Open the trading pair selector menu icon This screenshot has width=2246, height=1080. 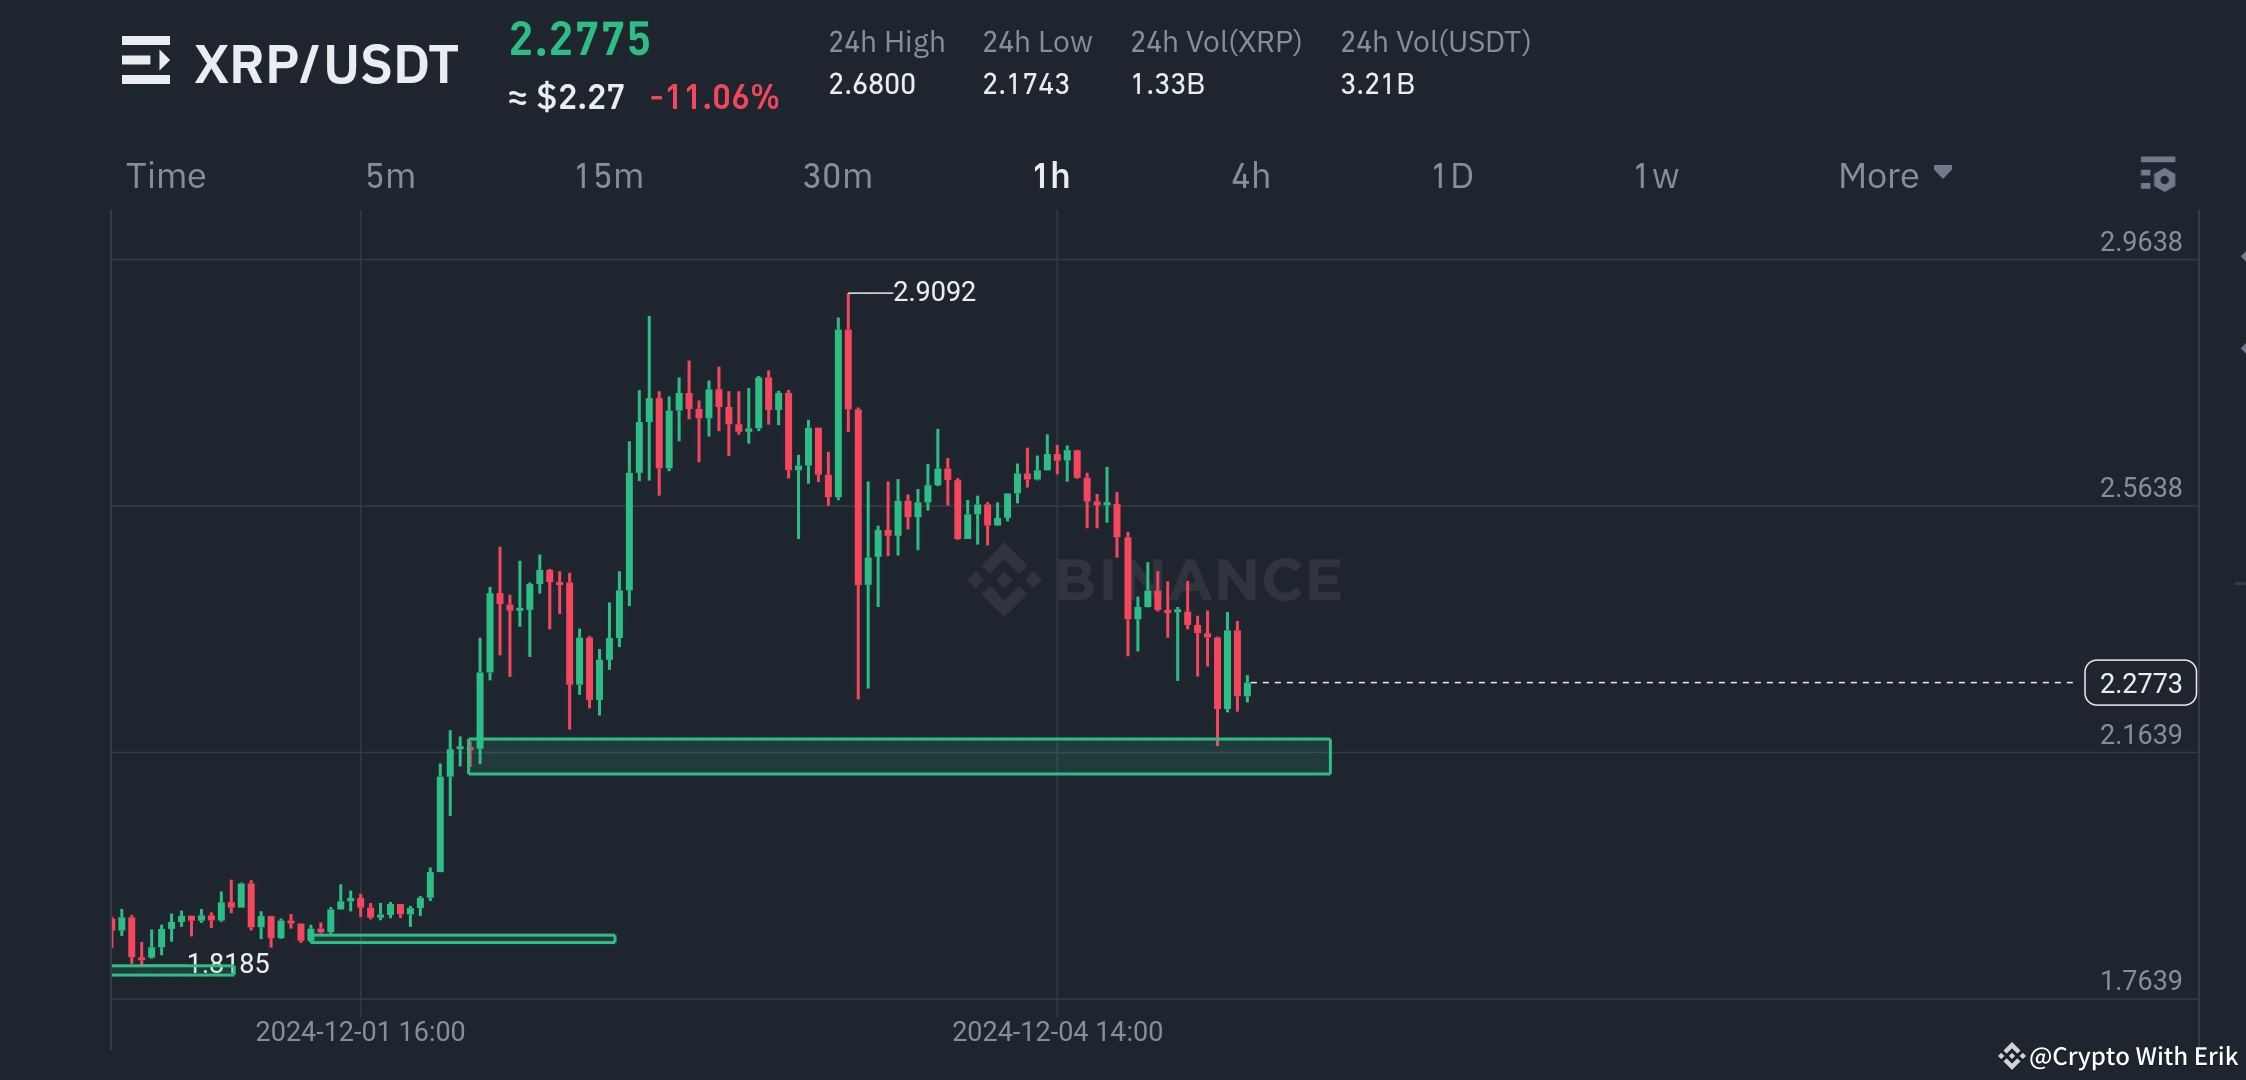(x=146, y=62)
